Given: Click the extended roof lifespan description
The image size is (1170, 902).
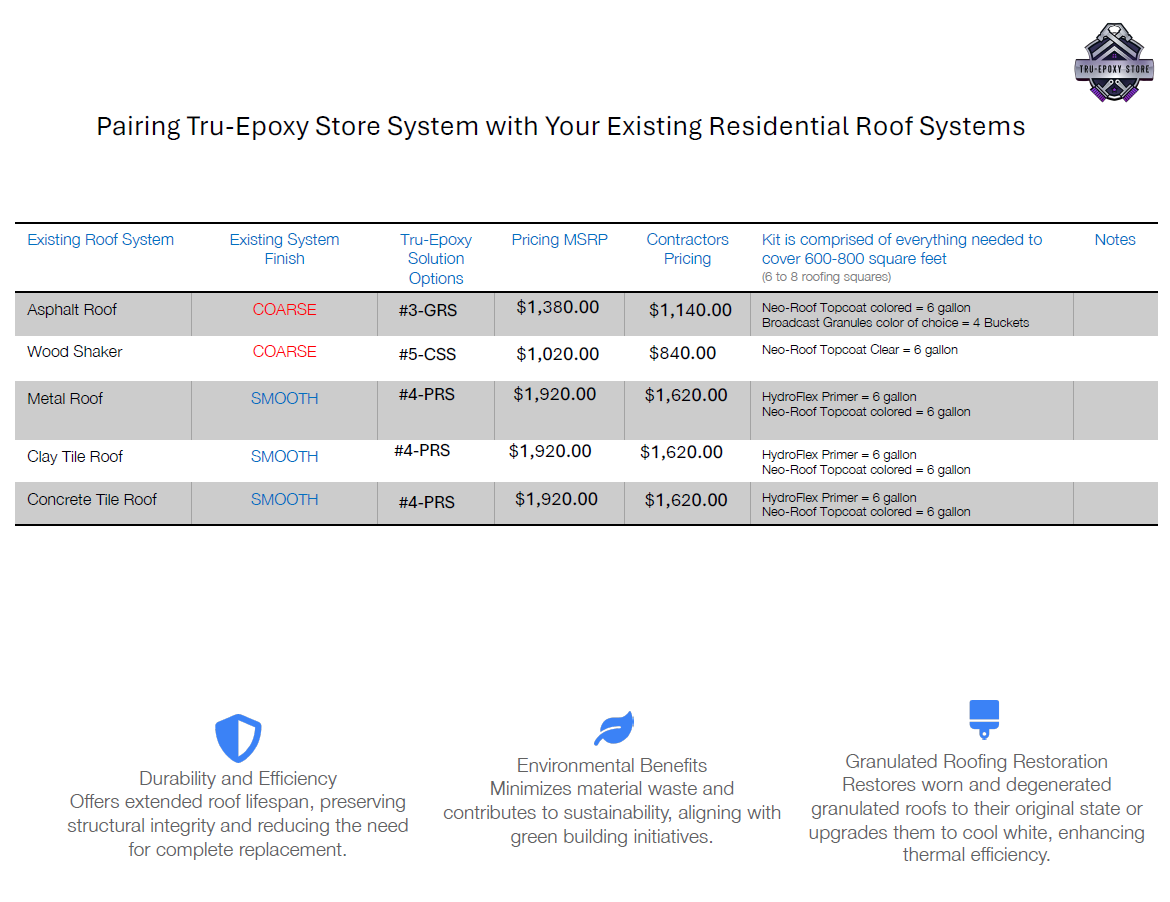Looking at the screenshot, I should [x=237, y=825].
